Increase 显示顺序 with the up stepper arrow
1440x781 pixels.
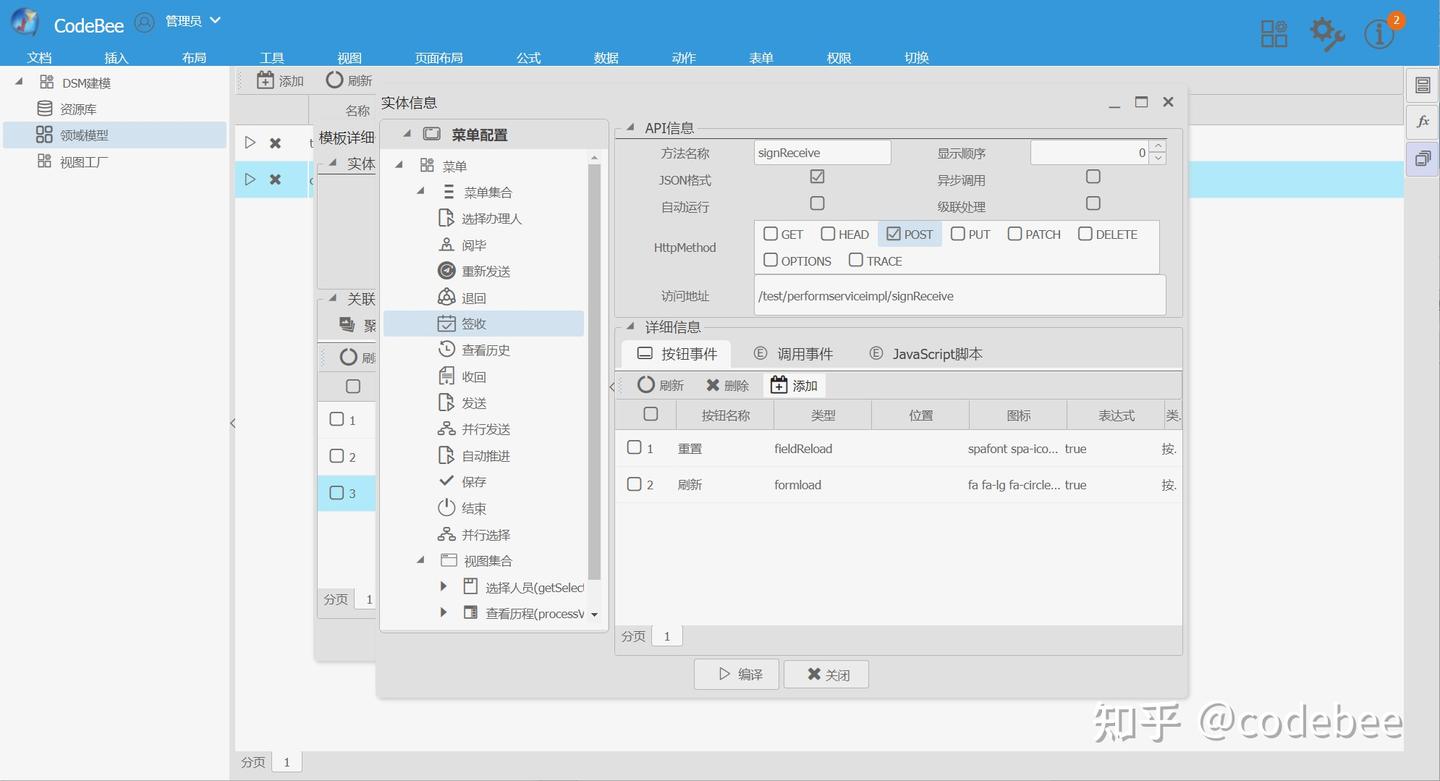click(x=1157, y=146)
